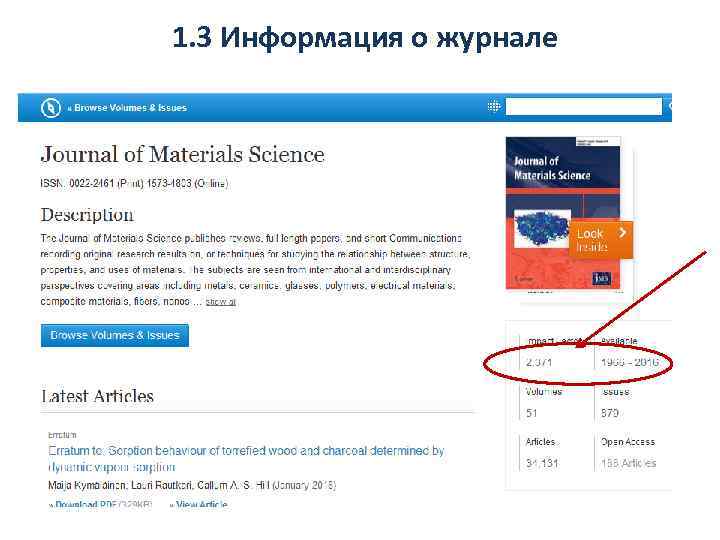
Task: Click the Issues label in stats panel
Action: coord(615,392)
